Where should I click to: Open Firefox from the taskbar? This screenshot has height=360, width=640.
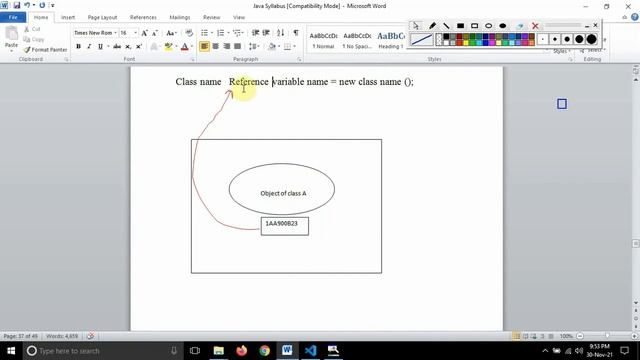click(x=242, y=350)
